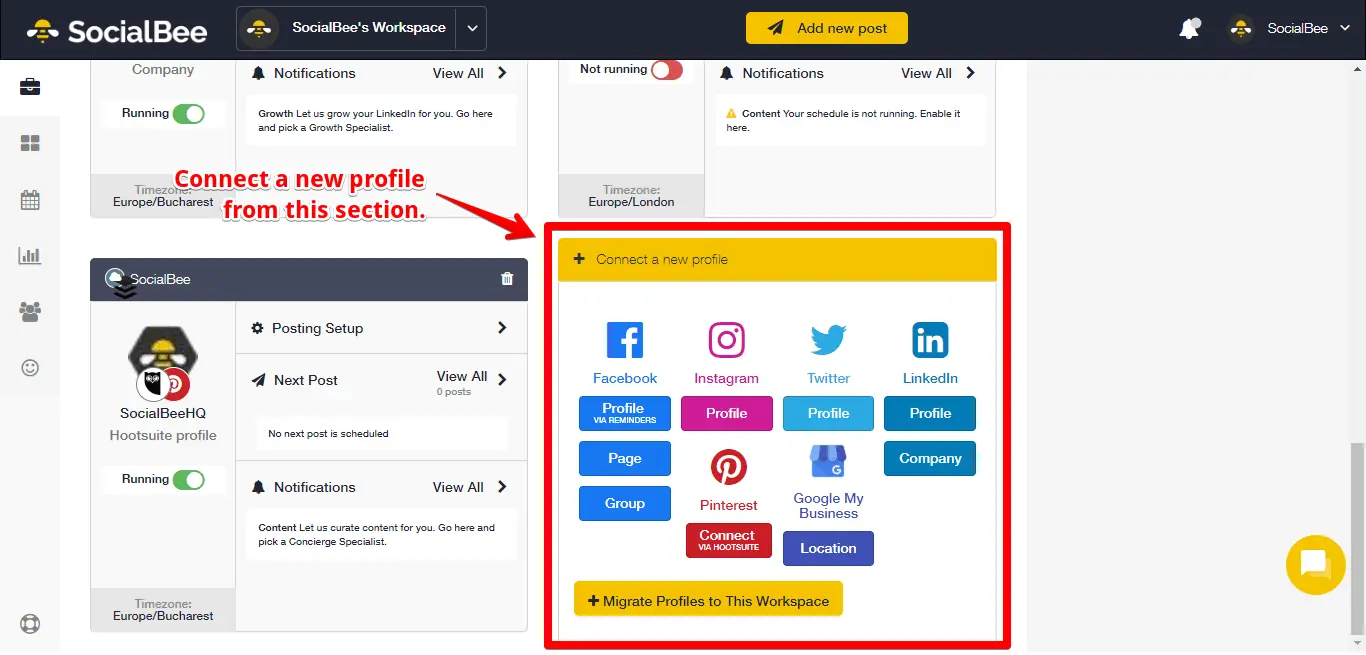Open the SocialBee's Workspace dropdown arrow
Viewport: 1366px width, 655px height.
[473, 29]
